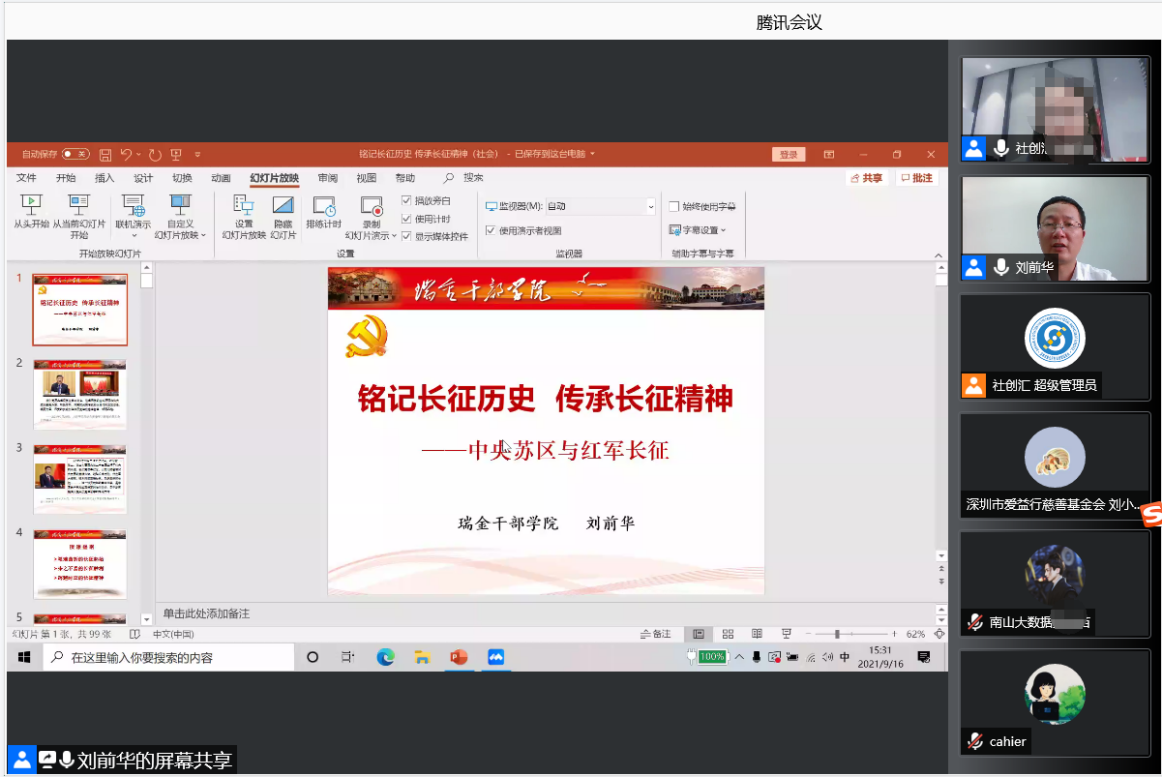Switch to the 插入 insert tab
1162x777 pixels.
[x=104, y=178]
